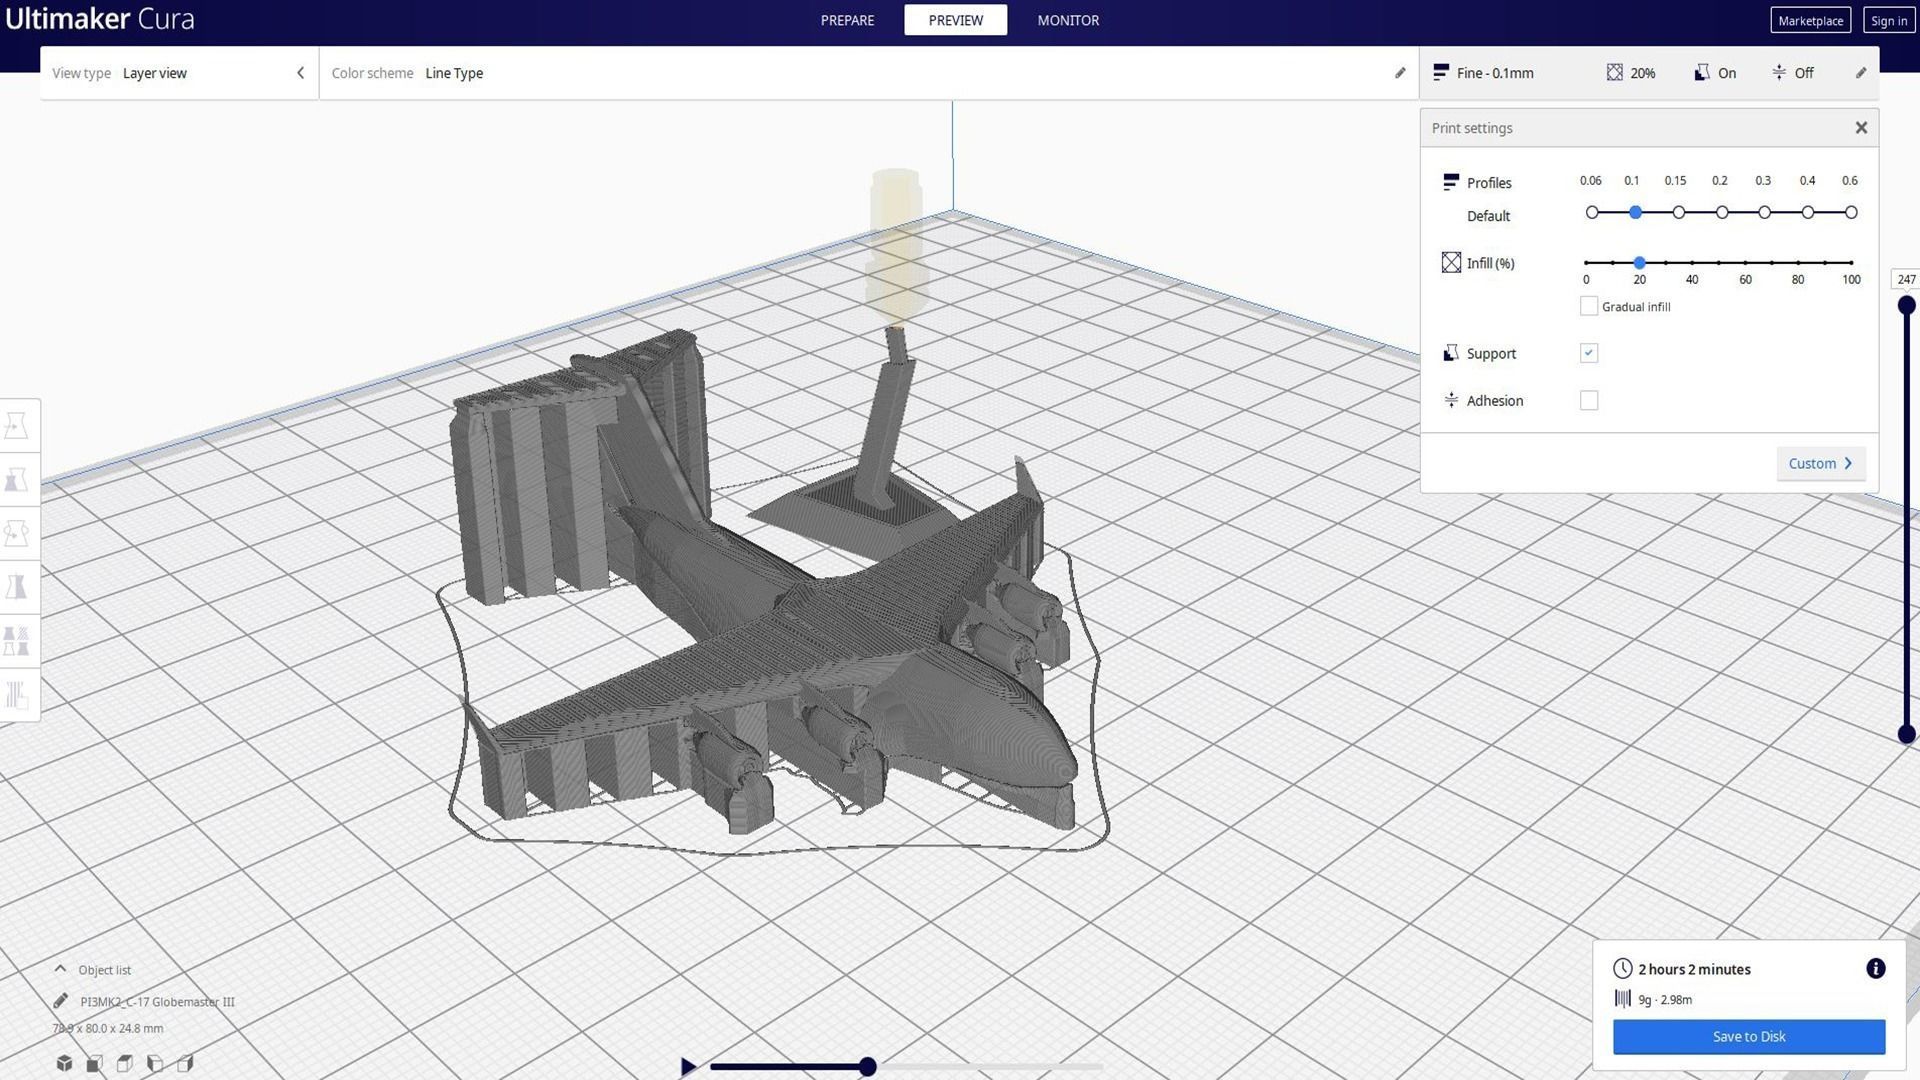Click the Support icon in print settings
Viewport: 1920px width, 1080px height.
(x=1451, y=353)
